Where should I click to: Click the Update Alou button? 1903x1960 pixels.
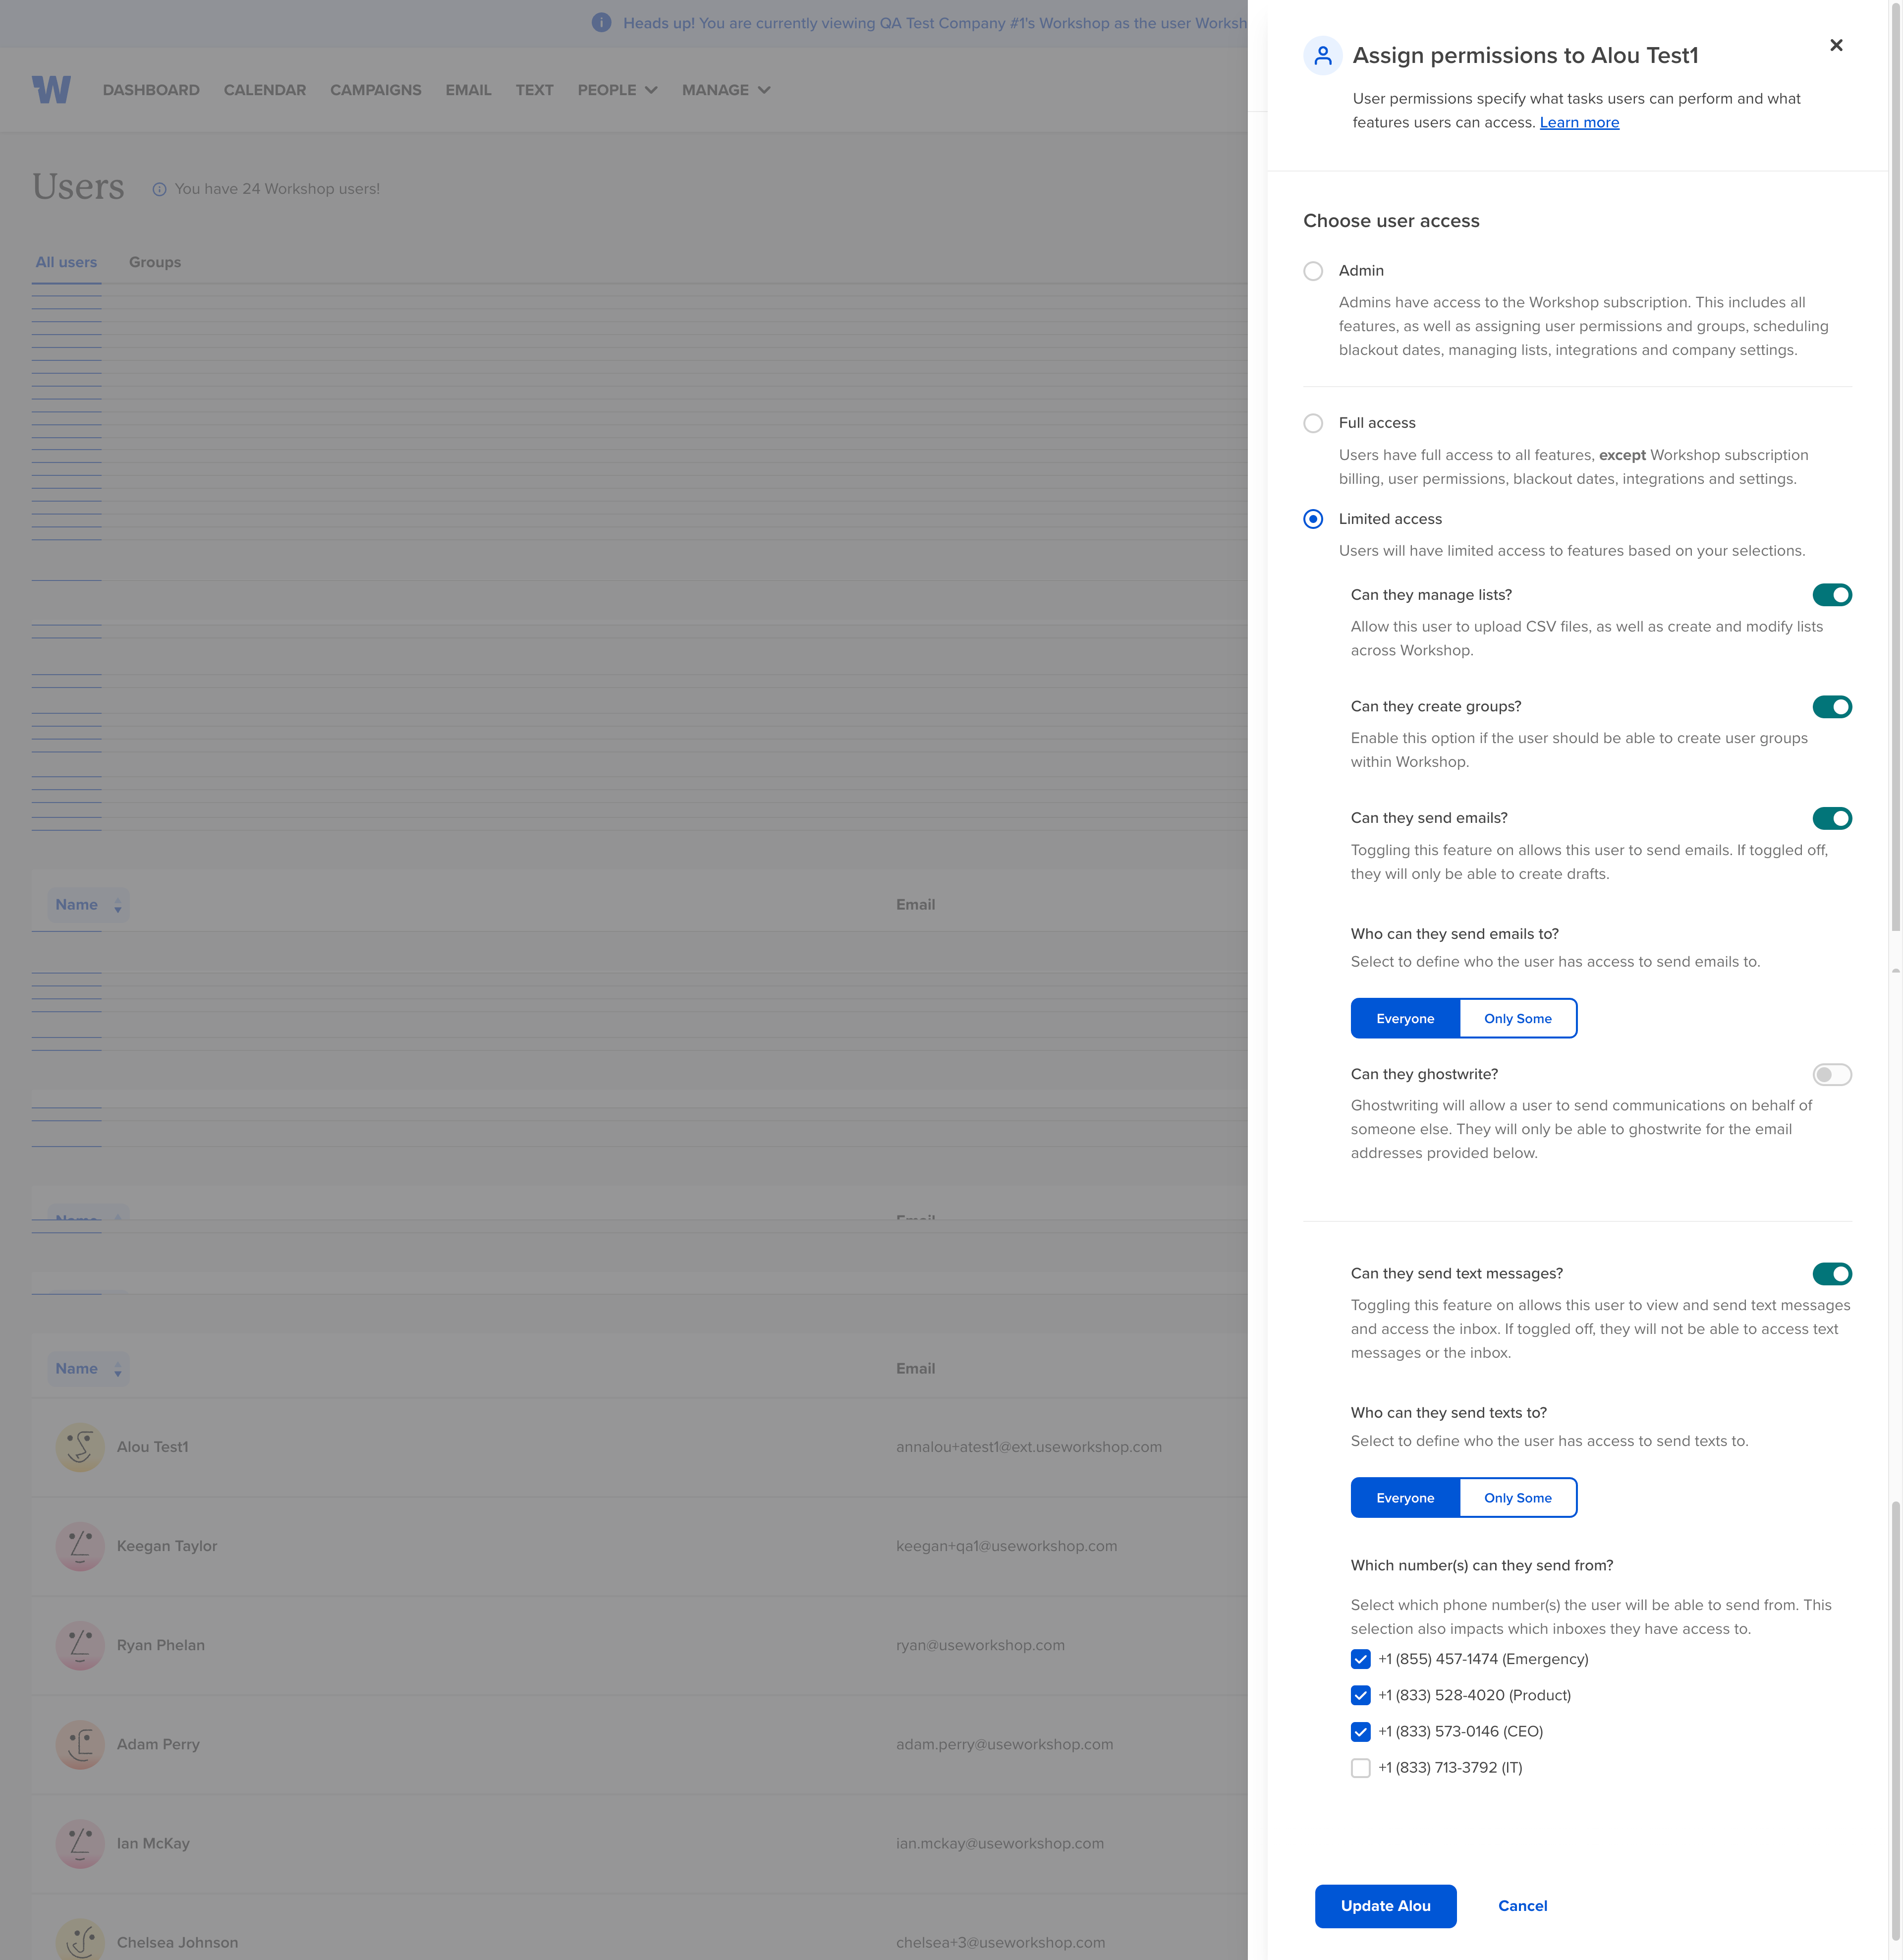click(x=1385, y=1905)
